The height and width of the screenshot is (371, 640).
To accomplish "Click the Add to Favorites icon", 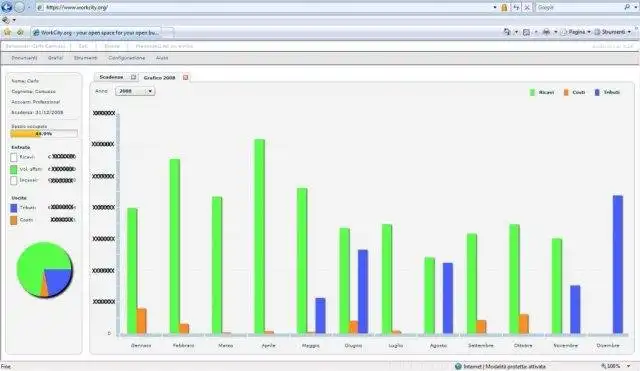I will click(20, 32).
